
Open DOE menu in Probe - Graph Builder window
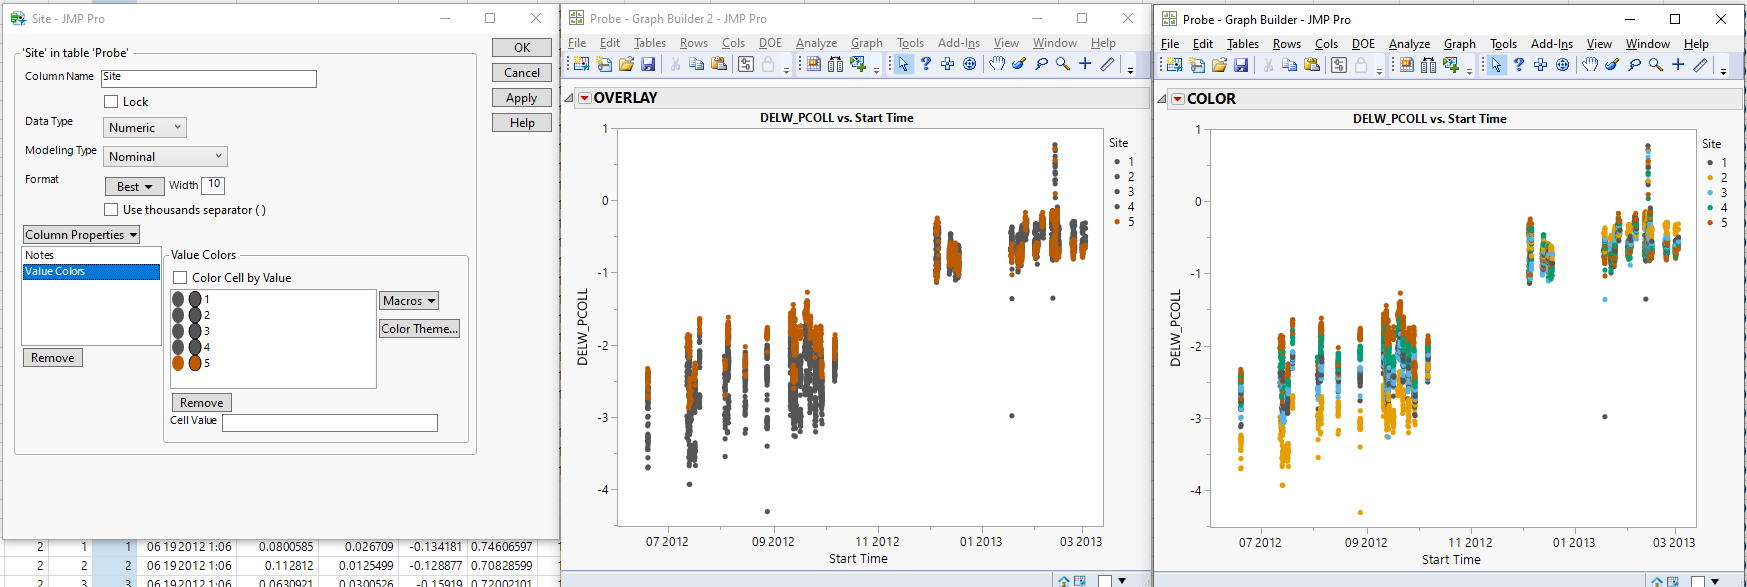click(x=1363, y=44)
